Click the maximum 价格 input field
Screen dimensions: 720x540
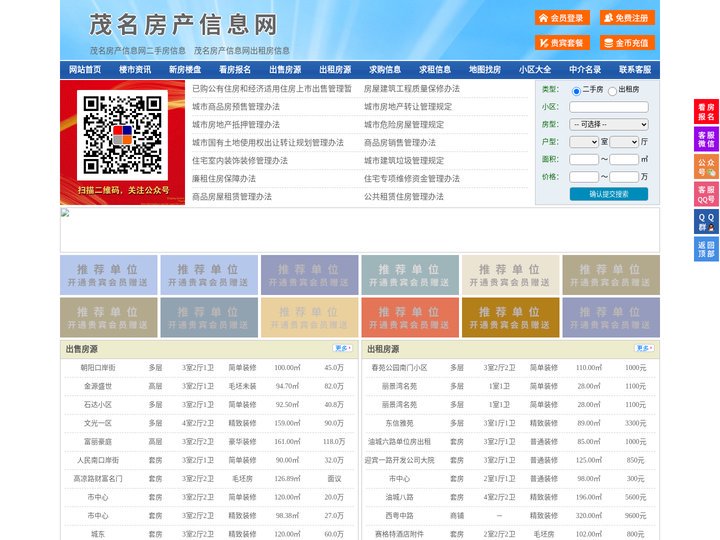[624, 177]
